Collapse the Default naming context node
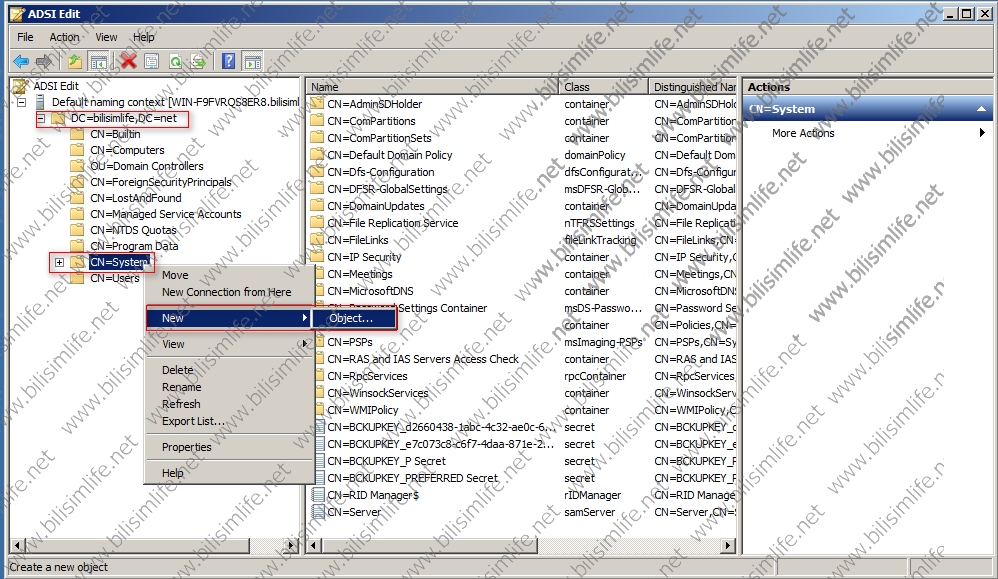The width and height of the screenshot is (998, 579). tap(21, 102)
